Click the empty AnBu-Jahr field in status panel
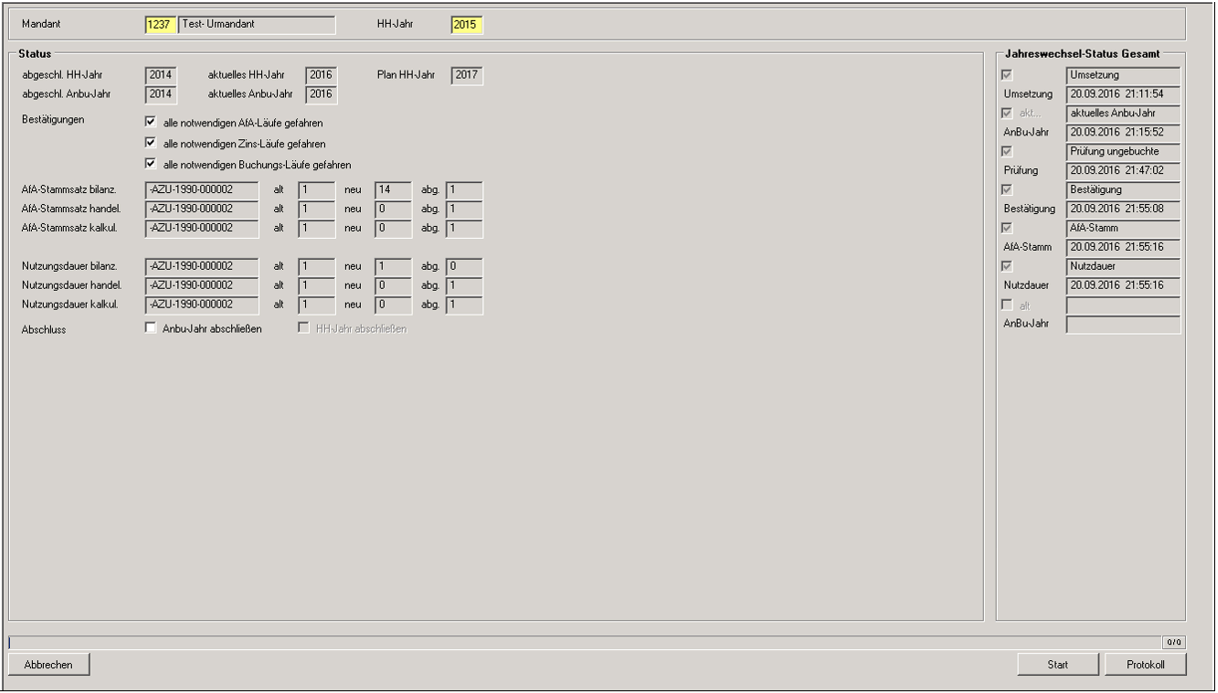 1122,325
